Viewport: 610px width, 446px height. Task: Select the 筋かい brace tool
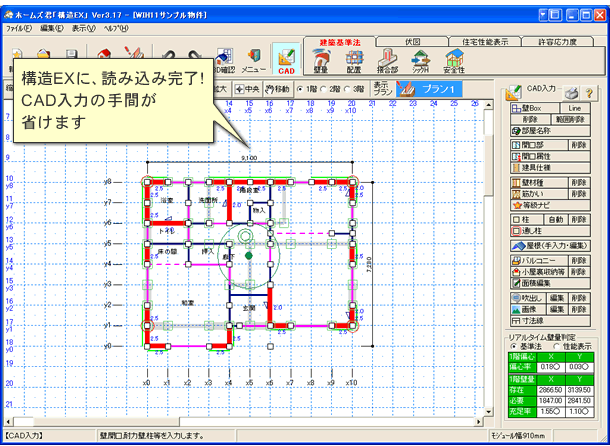point(539,194)
